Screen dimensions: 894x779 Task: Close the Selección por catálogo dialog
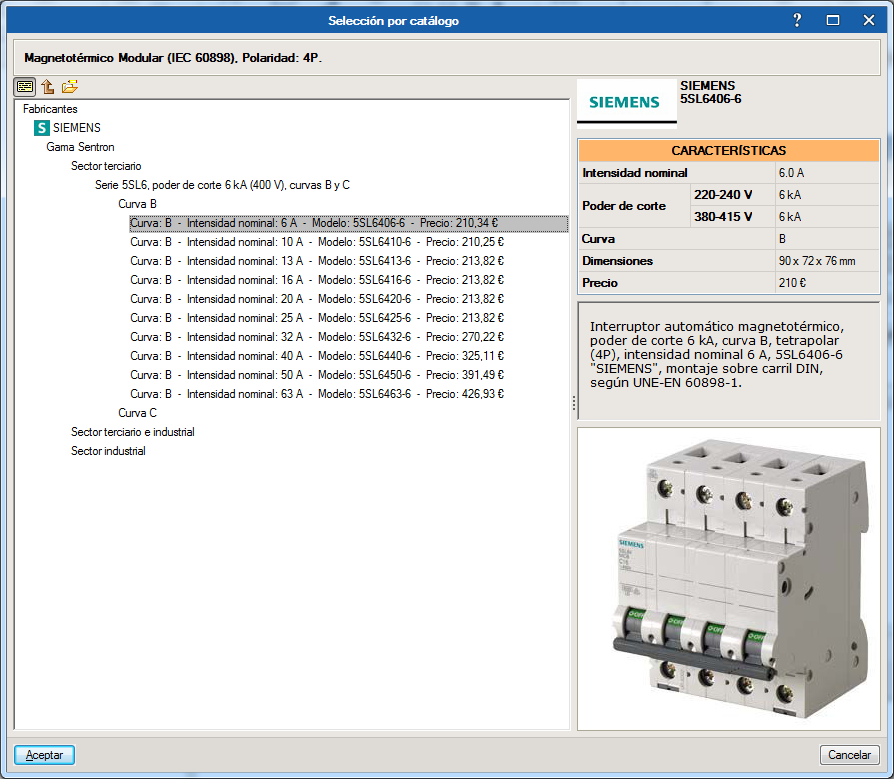click(869, 21)
